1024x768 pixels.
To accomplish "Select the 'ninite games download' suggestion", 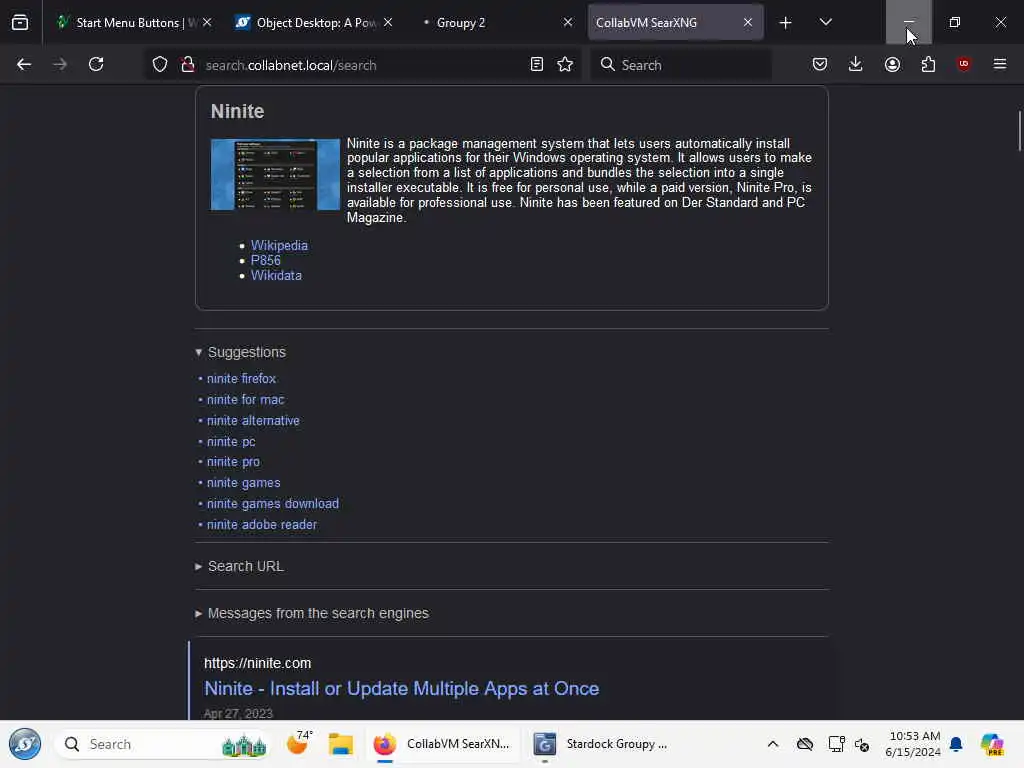I will click(x=273, y=504).
